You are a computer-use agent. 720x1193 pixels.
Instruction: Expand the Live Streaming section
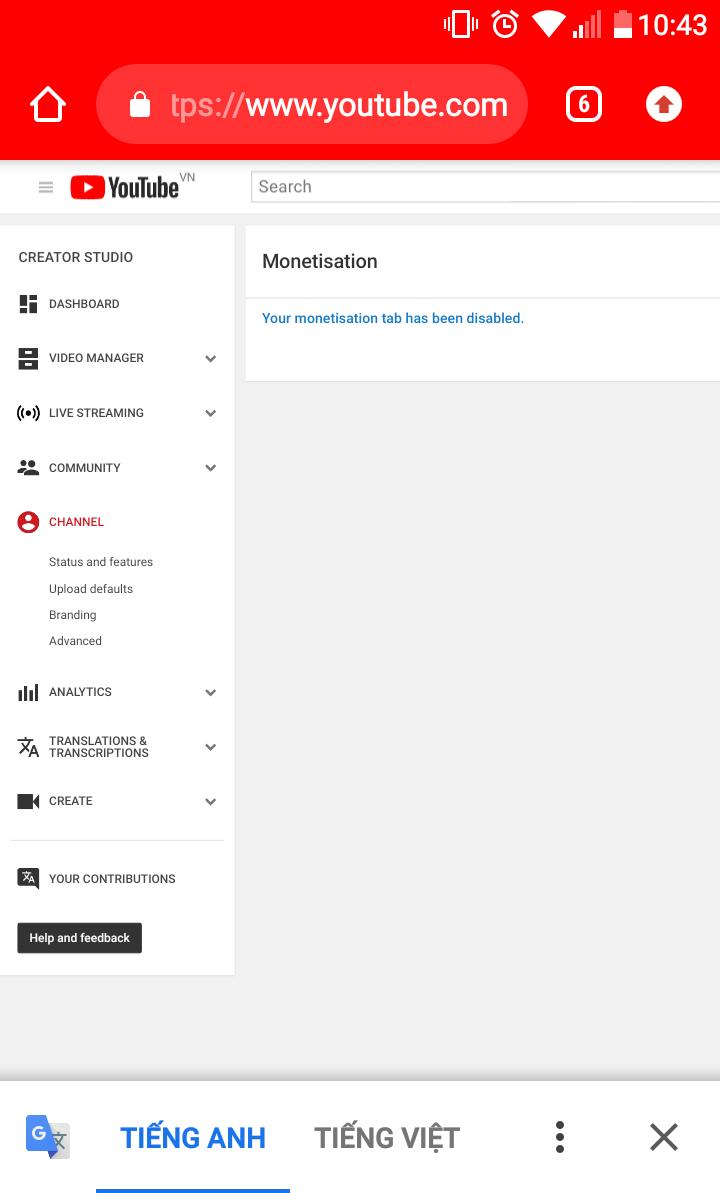pyautogui.click(x=211, y=413)
